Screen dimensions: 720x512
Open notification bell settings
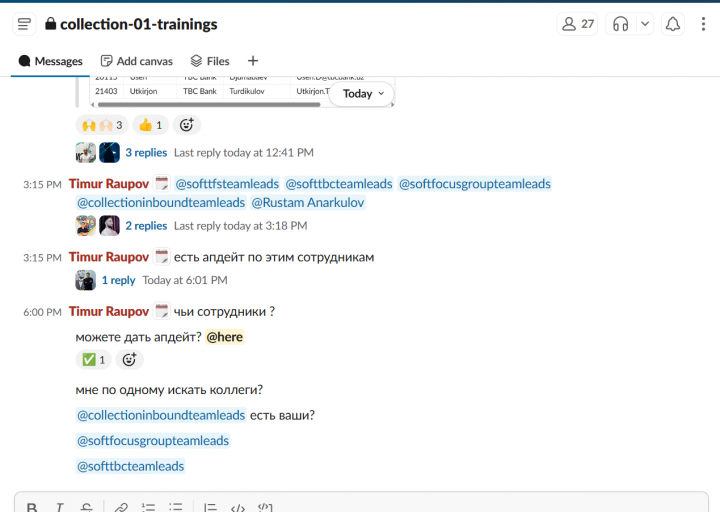(x=673, y=24)
